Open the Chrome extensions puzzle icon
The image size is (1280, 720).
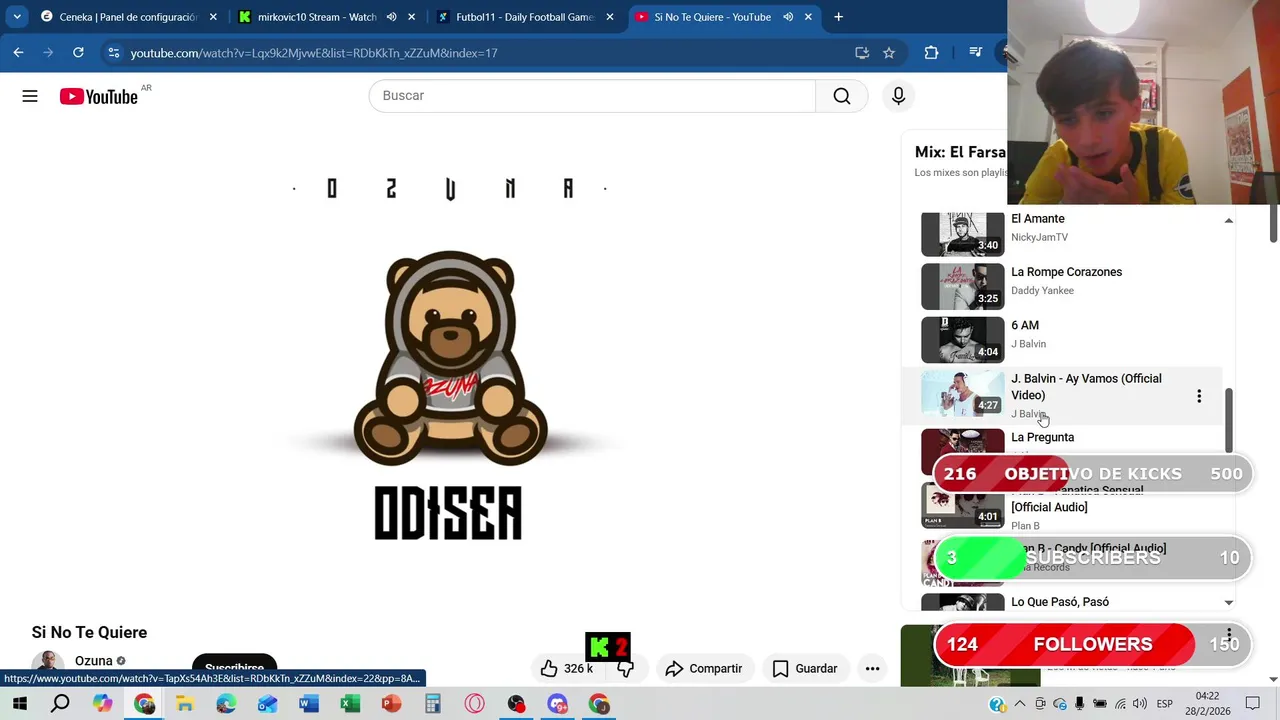click(x=931, y=53)
